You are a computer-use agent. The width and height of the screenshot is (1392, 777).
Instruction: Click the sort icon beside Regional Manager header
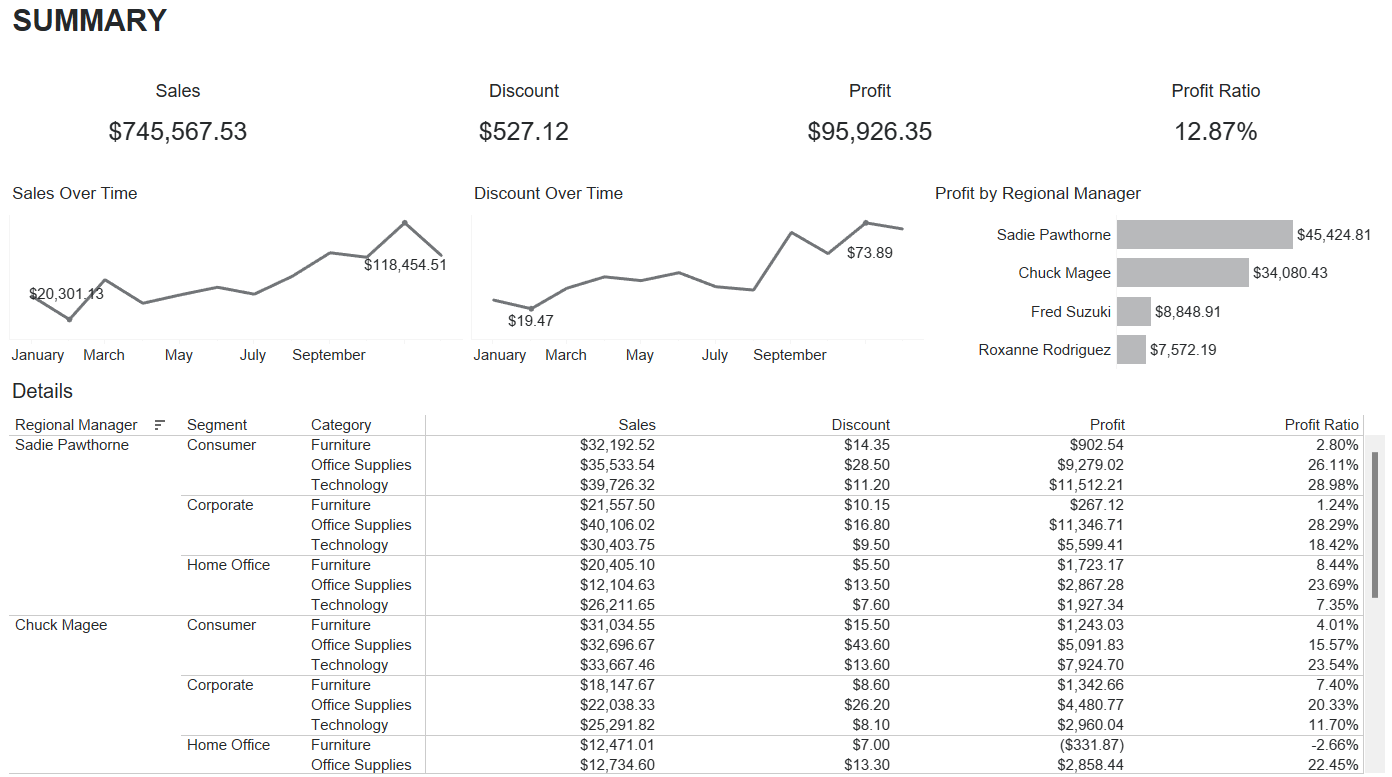159,425
